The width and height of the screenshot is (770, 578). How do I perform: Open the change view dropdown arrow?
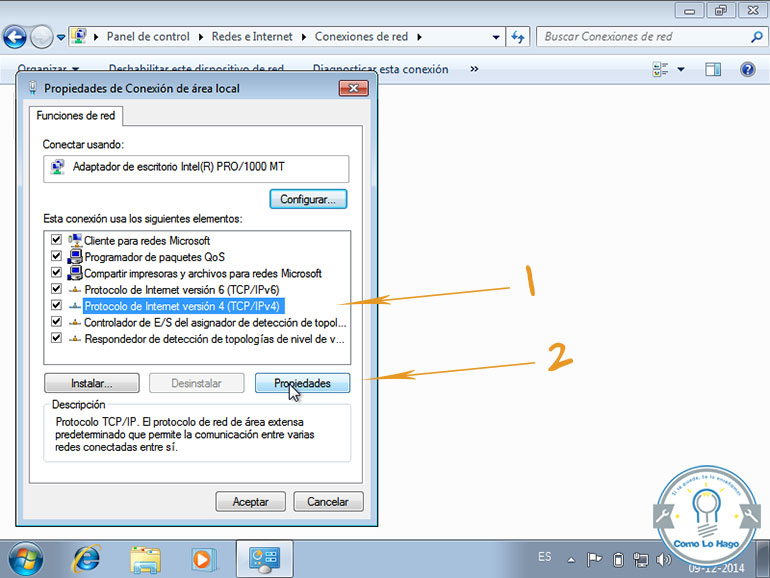pos(681,70)
